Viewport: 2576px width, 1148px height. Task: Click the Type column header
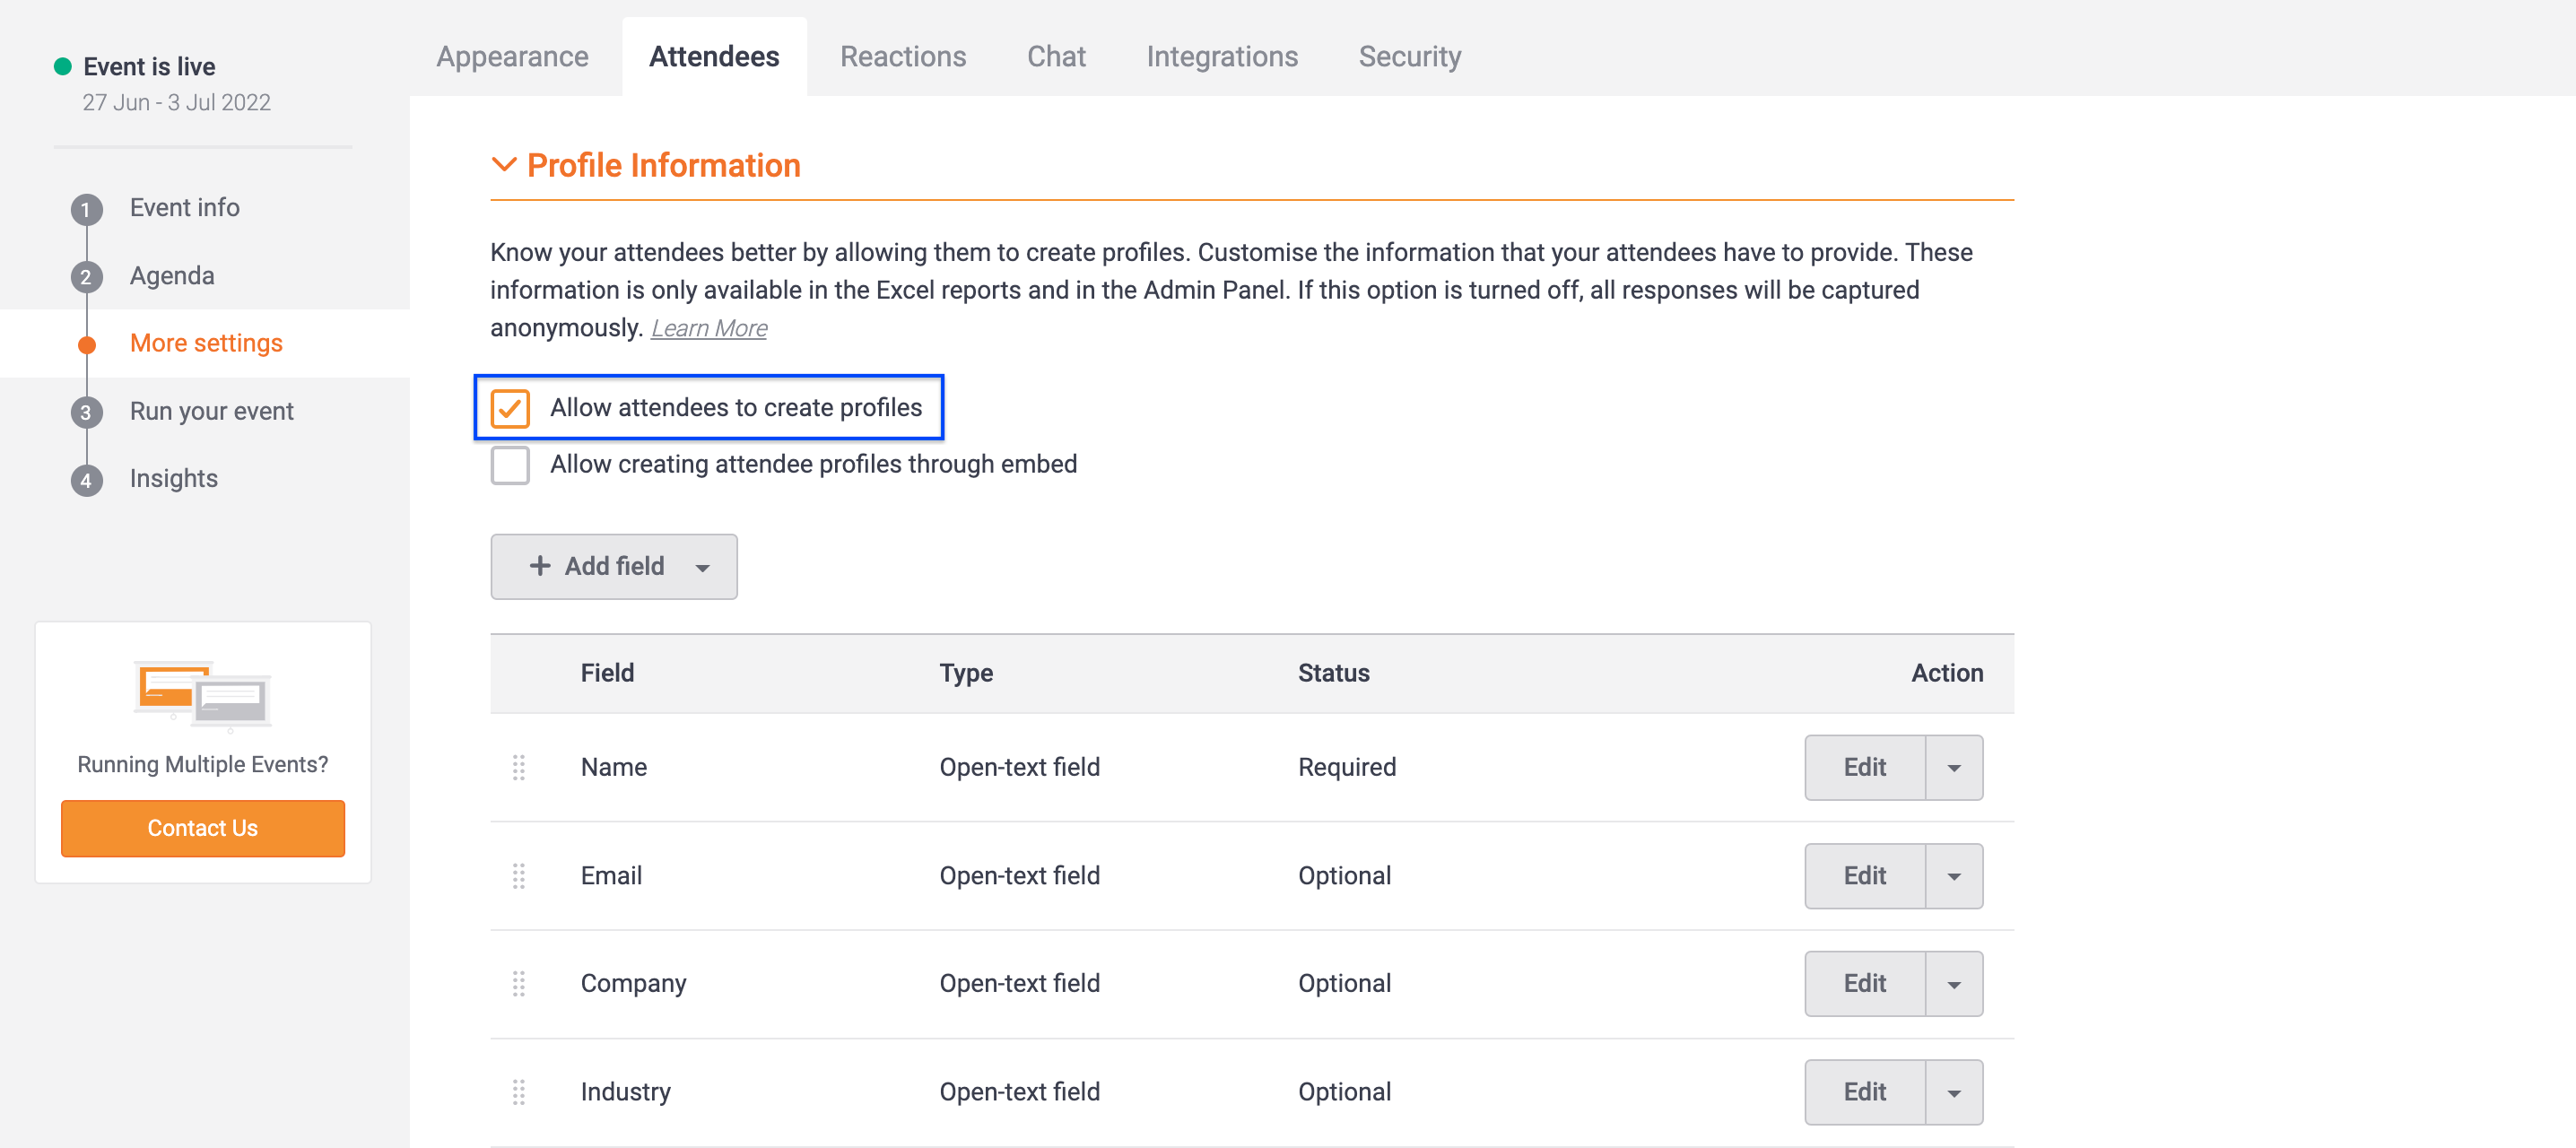pos(966,673)
